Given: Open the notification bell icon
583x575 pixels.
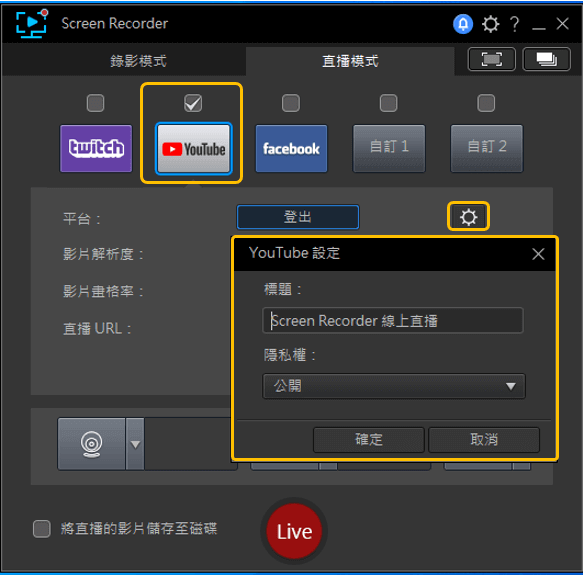Looking at the screenshot, I should click(x=463, y=24).
